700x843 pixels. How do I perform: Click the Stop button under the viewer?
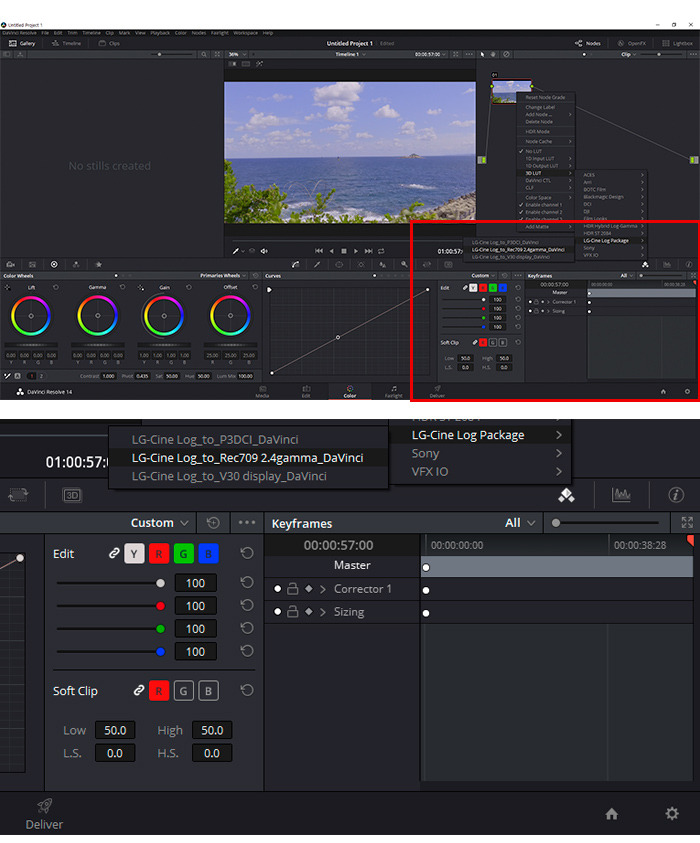click(344, 251)
